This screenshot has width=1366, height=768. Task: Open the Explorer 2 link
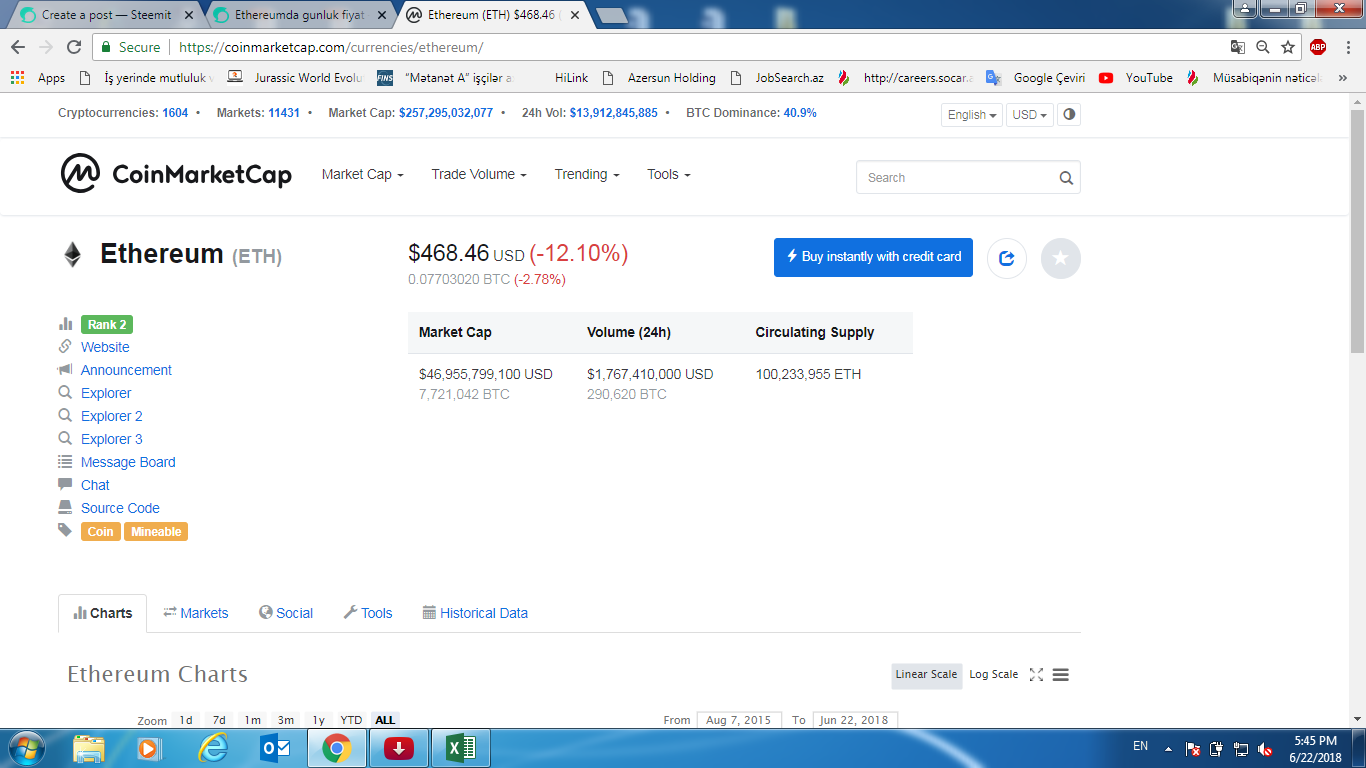111,416
